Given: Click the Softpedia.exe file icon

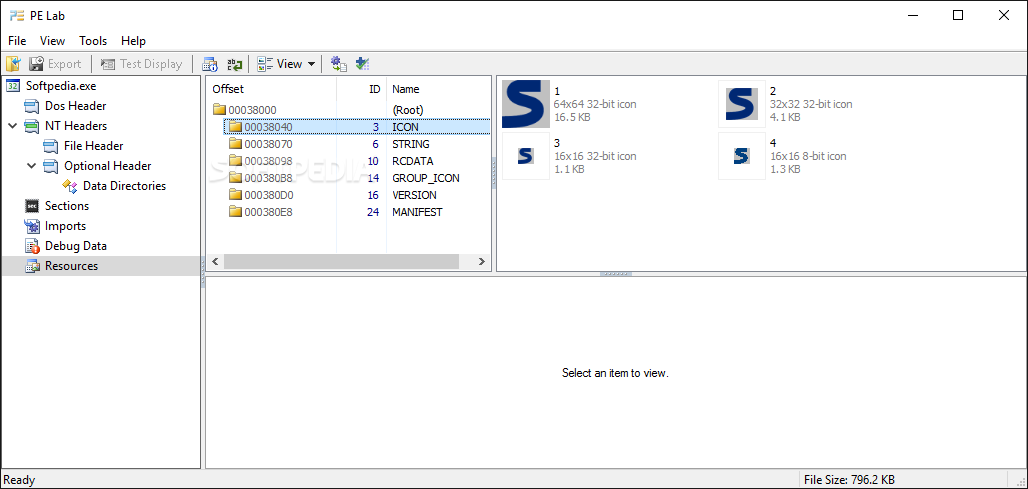Looking at the screenshot, I should [13, 86].
